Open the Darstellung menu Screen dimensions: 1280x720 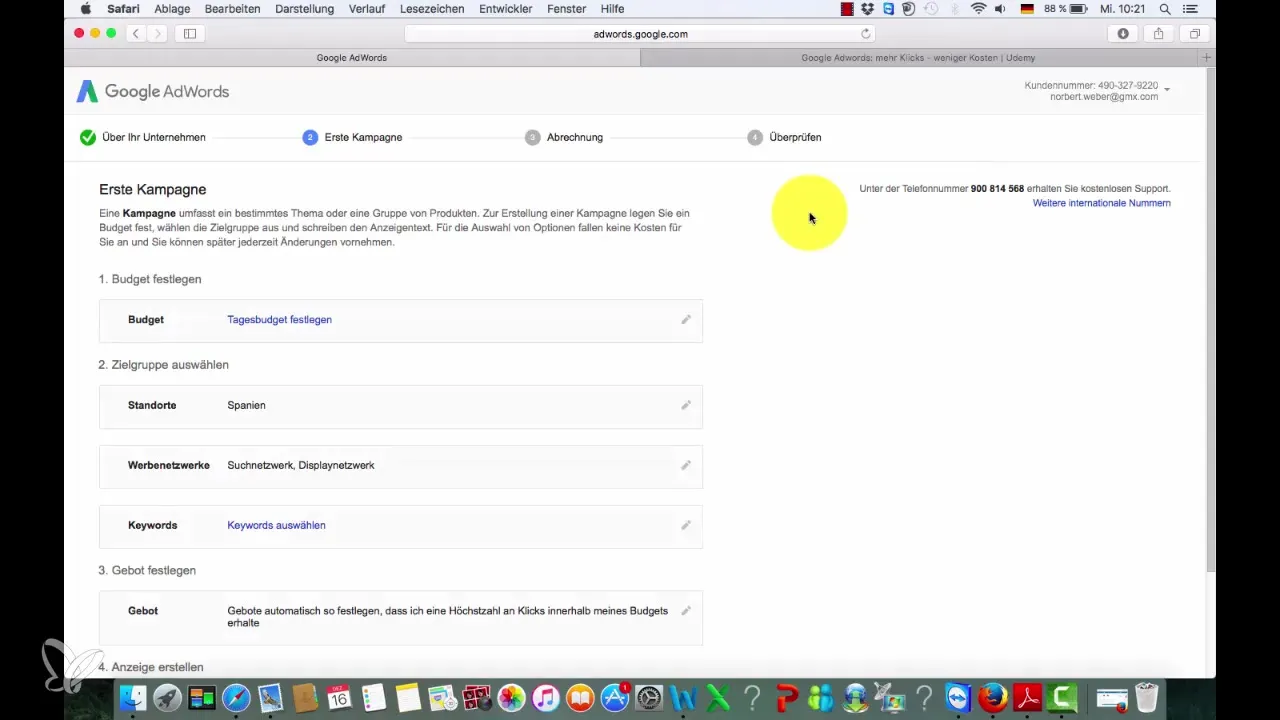(305, 9)
